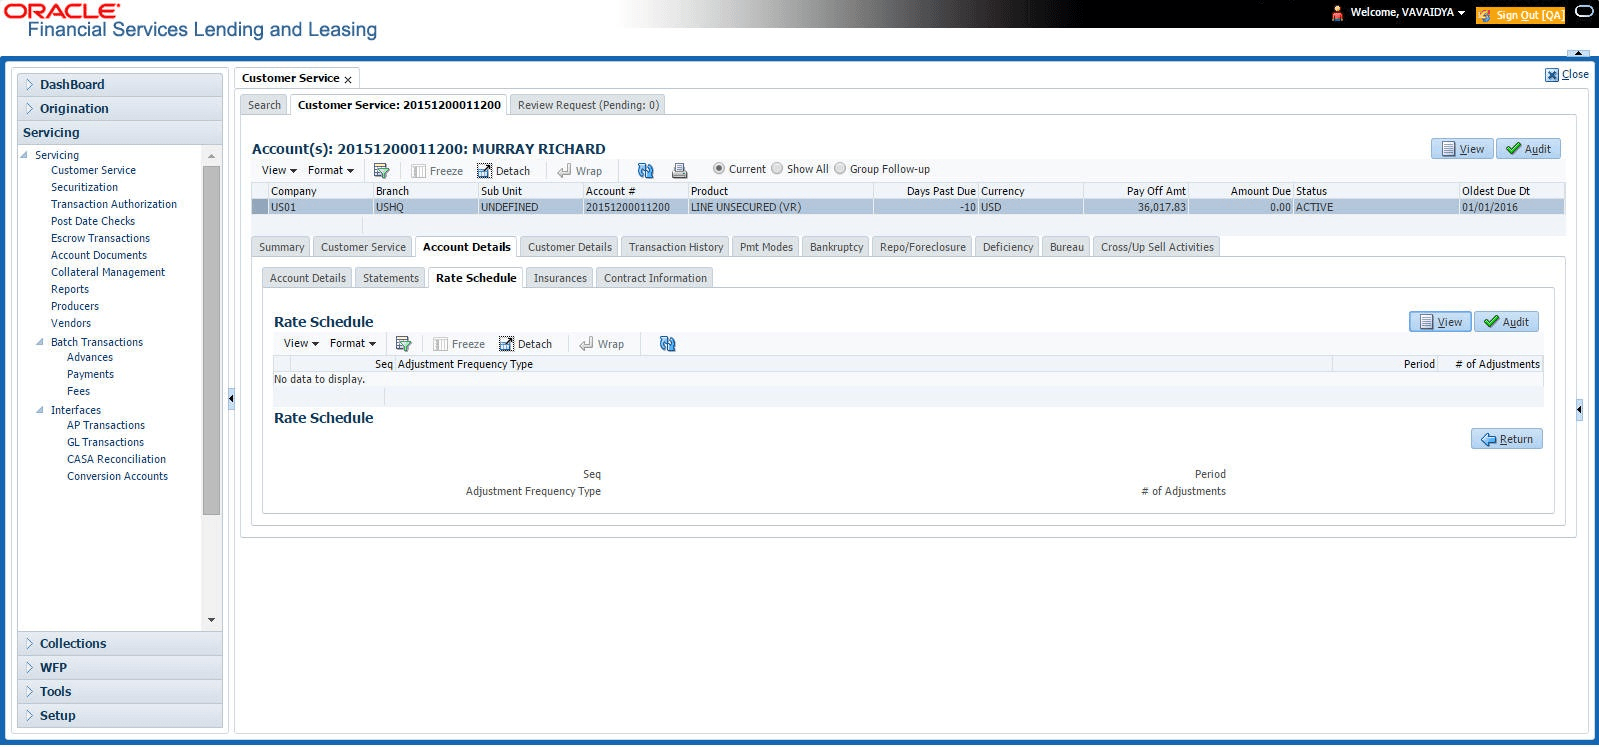Select the Show All radio button
This screenshot has width=1599, height=747.
click(x=777, y=168)
